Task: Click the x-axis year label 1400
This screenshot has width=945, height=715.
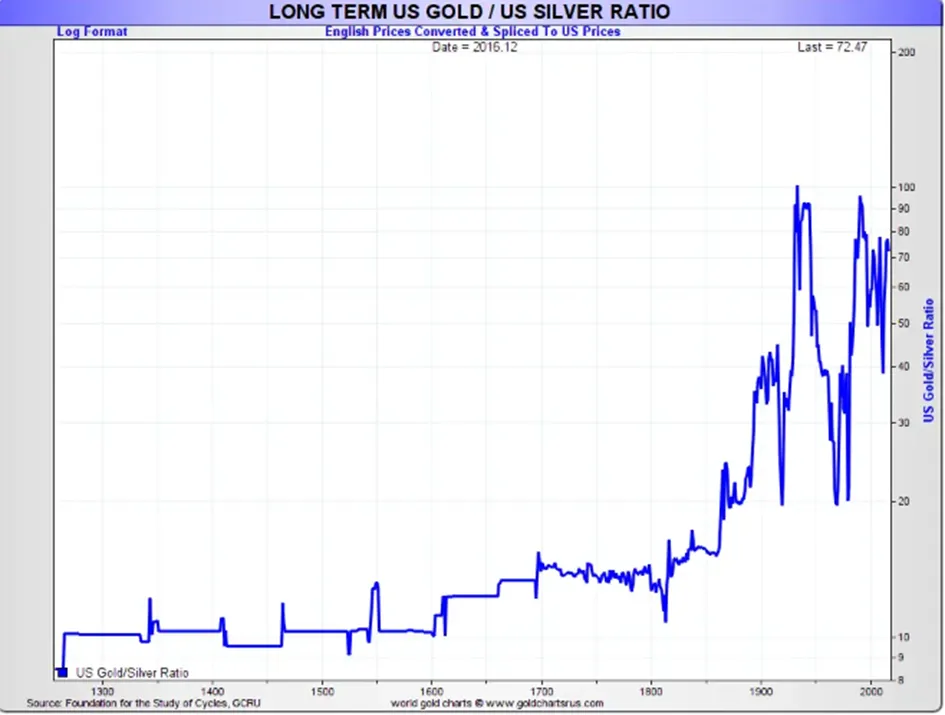Action: 213,691
